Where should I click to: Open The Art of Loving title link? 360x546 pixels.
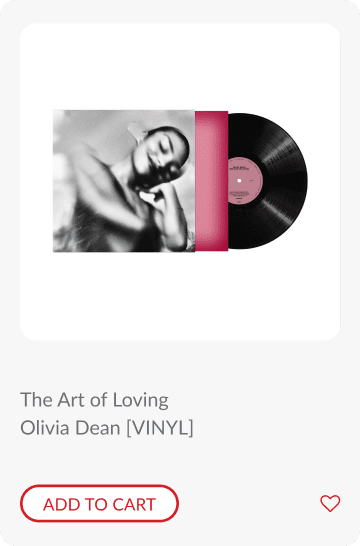pyautogui.click(x=94, y=400)
